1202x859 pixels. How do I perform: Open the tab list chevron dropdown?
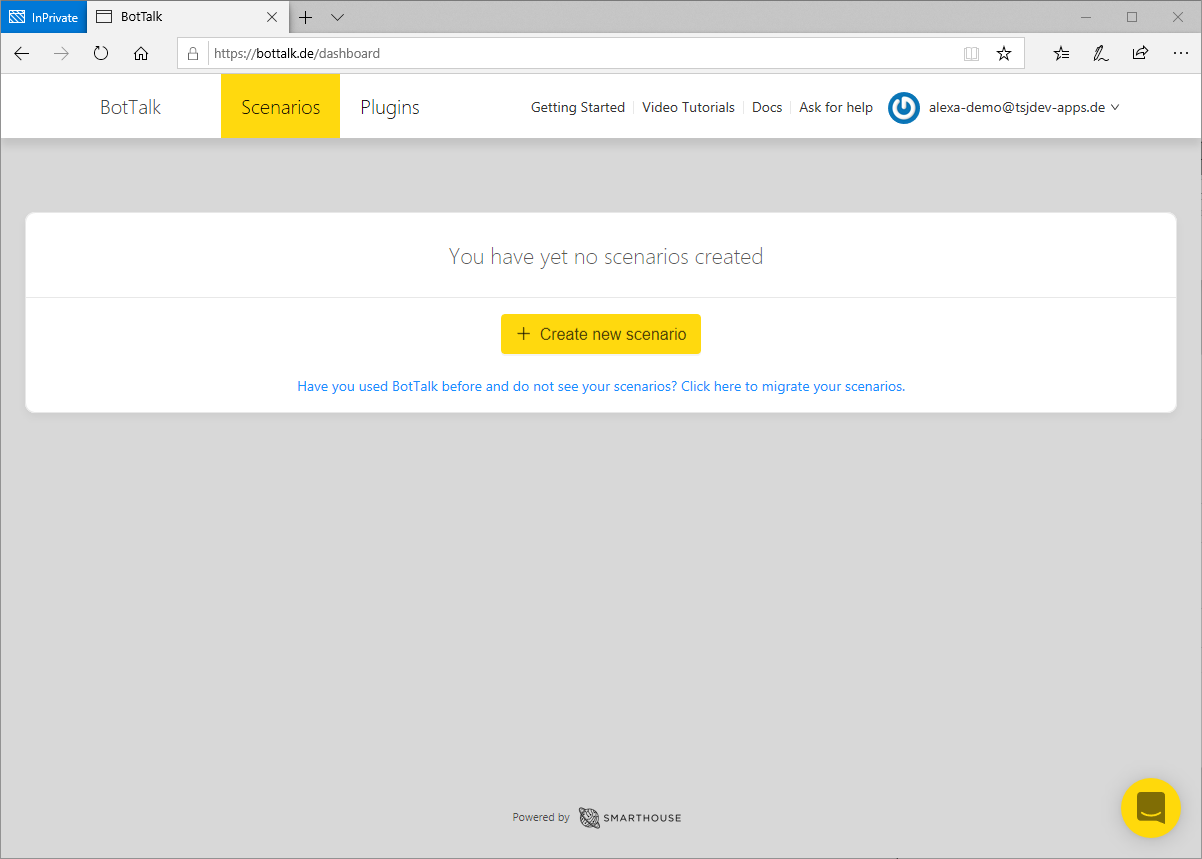[337, 17]
